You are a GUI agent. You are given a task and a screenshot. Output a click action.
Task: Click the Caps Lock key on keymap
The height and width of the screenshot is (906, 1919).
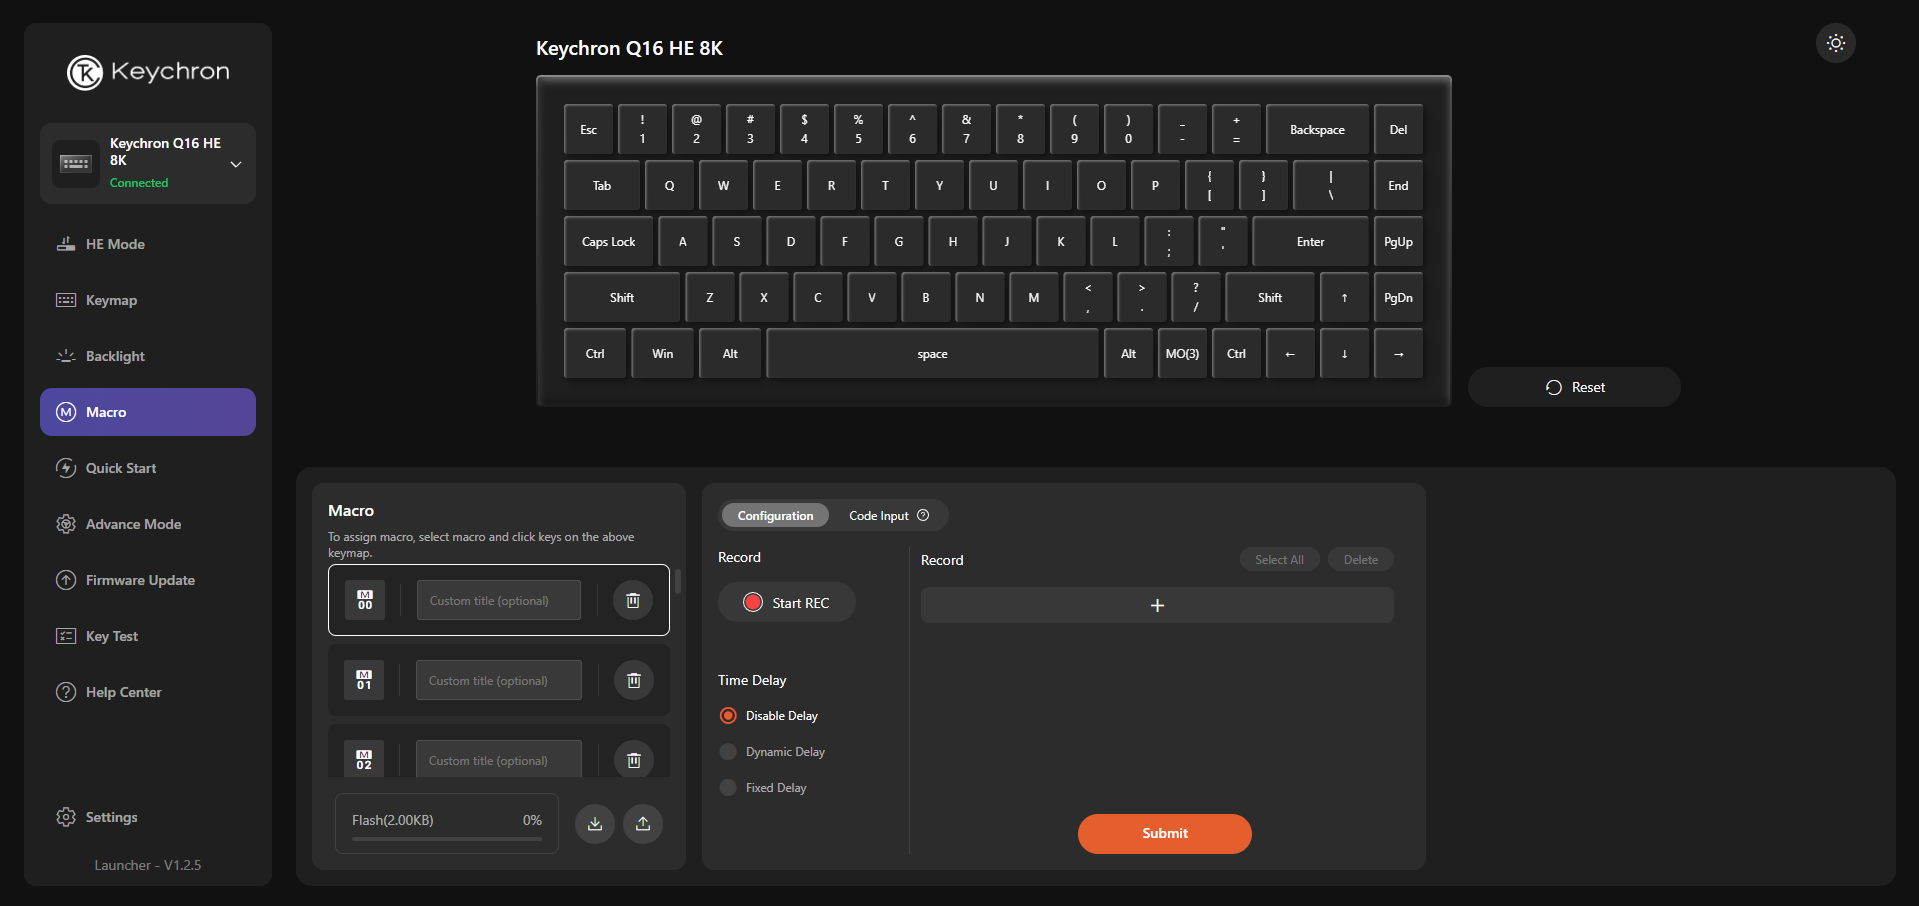(x=608, y=241)
